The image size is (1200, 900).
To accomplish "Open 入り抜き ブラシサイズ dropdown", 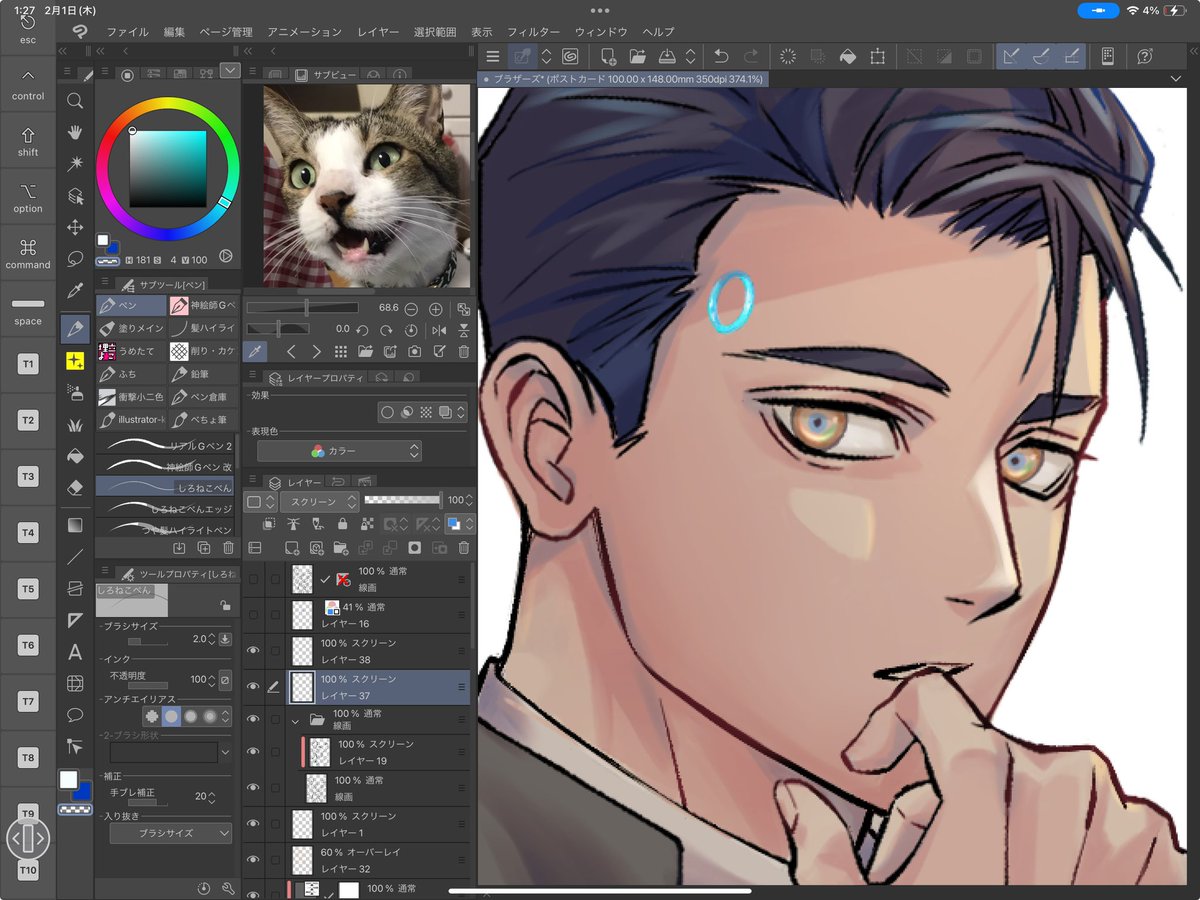I will click(170, 832).
